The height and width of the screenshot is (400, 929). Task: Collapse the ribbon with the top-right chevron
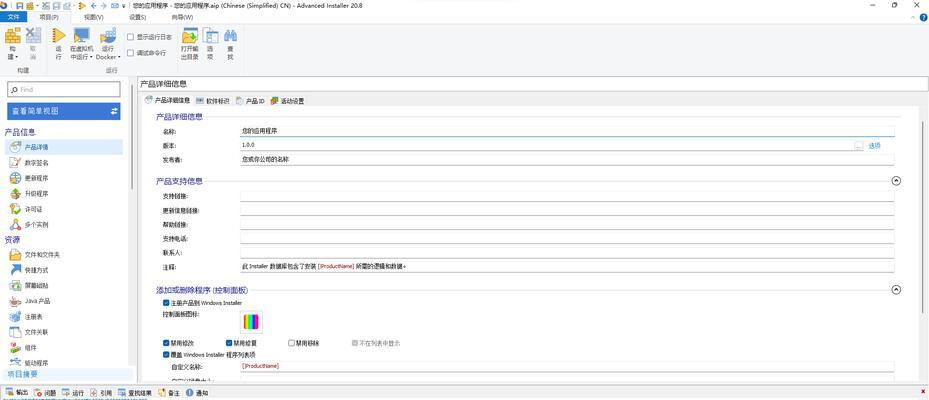[x=912, y=18]
